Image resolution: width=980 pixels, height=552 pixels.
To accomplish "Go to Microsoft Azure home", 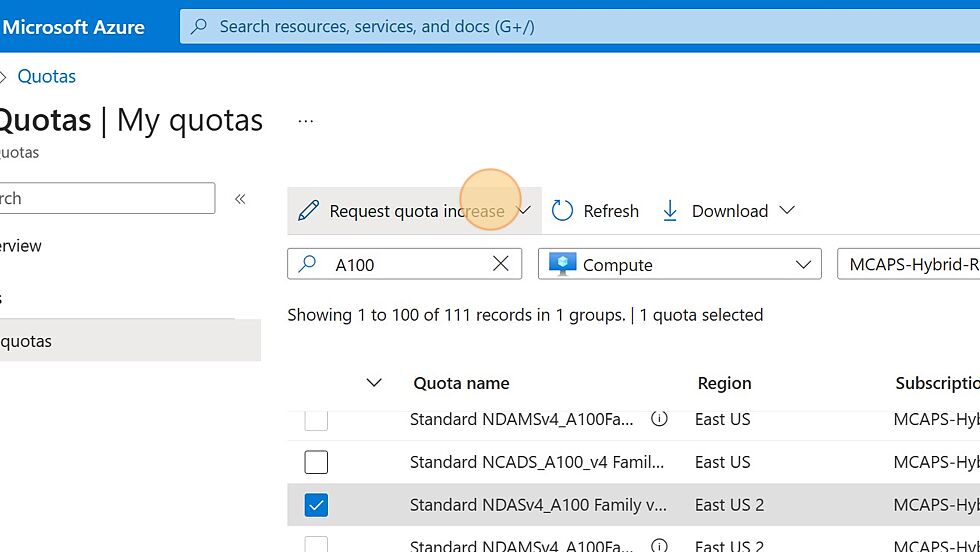I will (x=73, y=27).
